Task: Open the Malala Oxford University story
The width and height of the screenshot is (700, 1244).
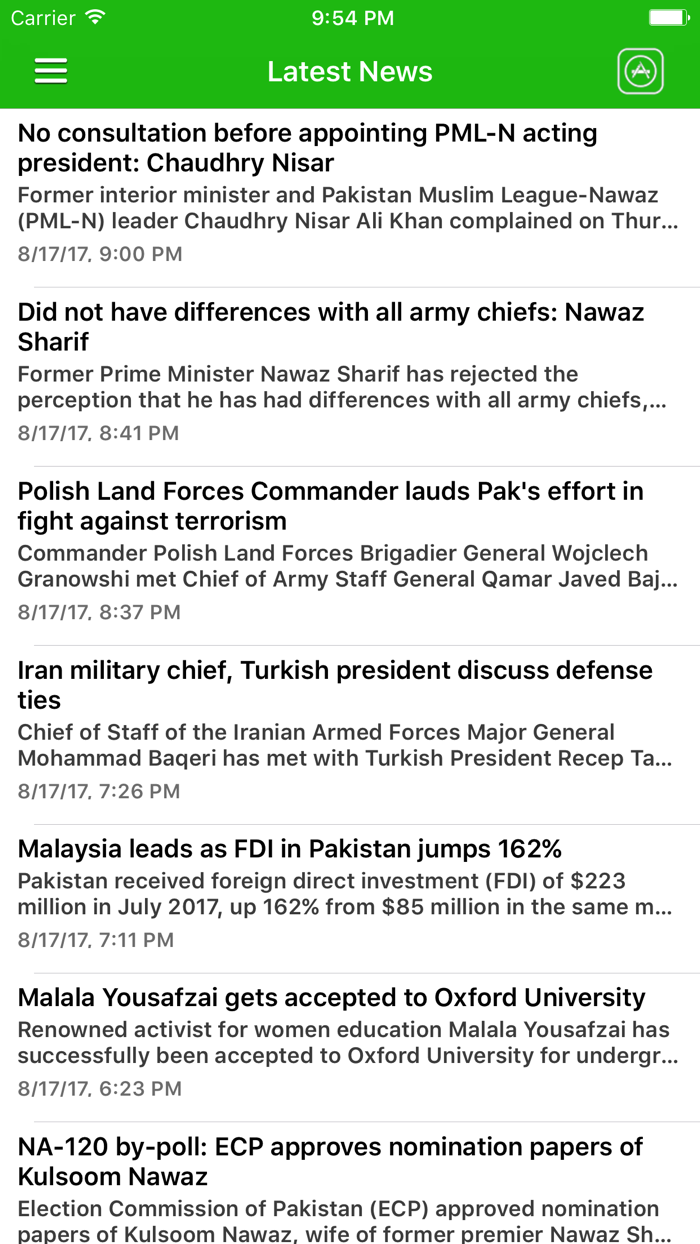Action: [330, 997]
